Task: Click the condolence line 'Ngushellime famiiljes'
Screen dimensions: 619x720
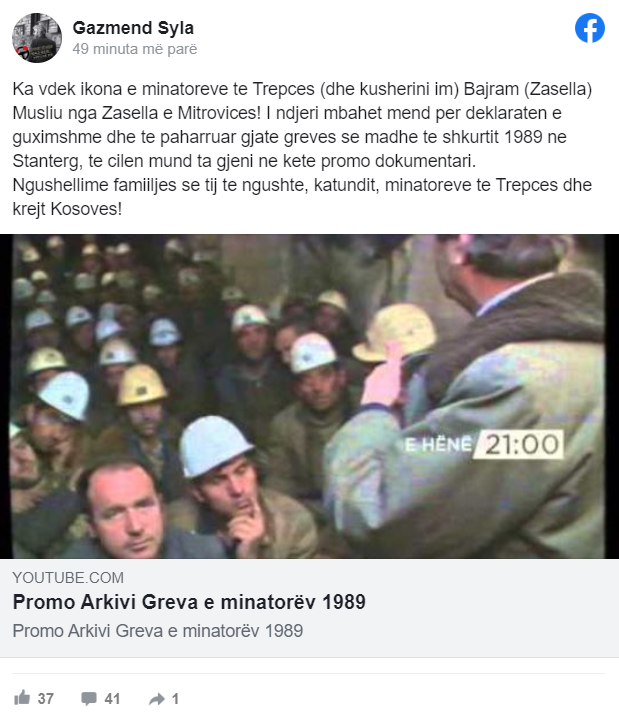Action: [302, 197]
